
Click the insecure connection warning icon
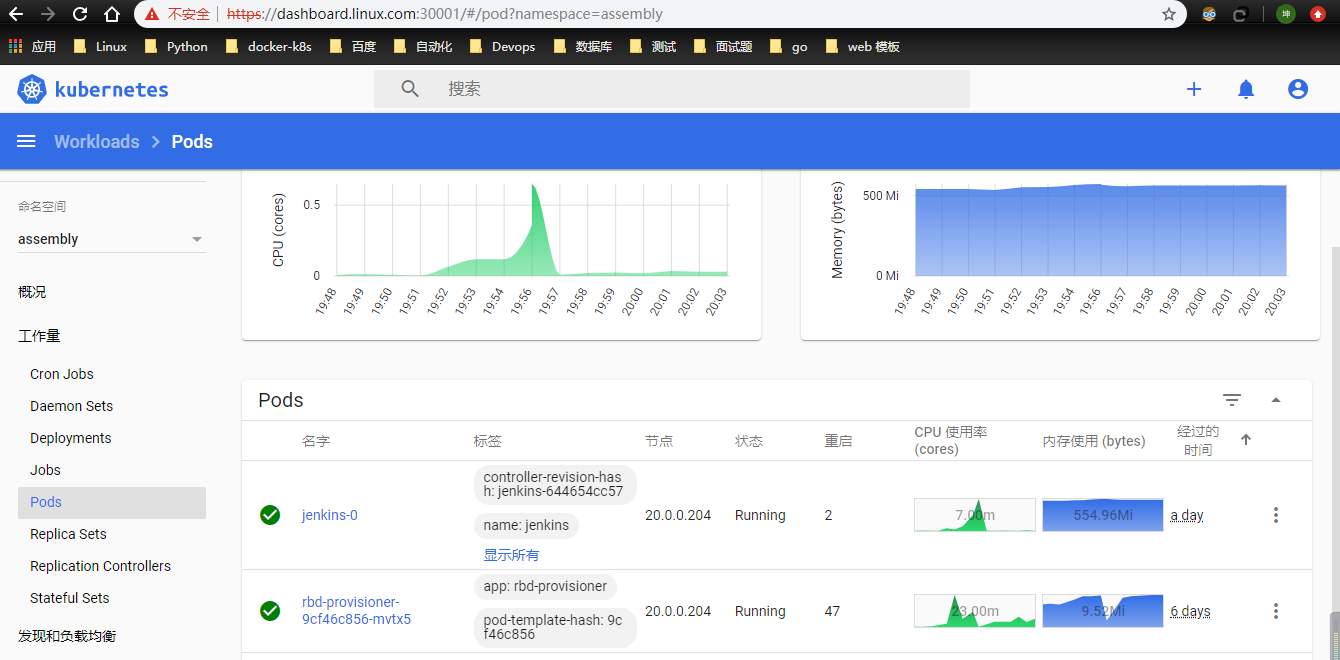(152, 14)
